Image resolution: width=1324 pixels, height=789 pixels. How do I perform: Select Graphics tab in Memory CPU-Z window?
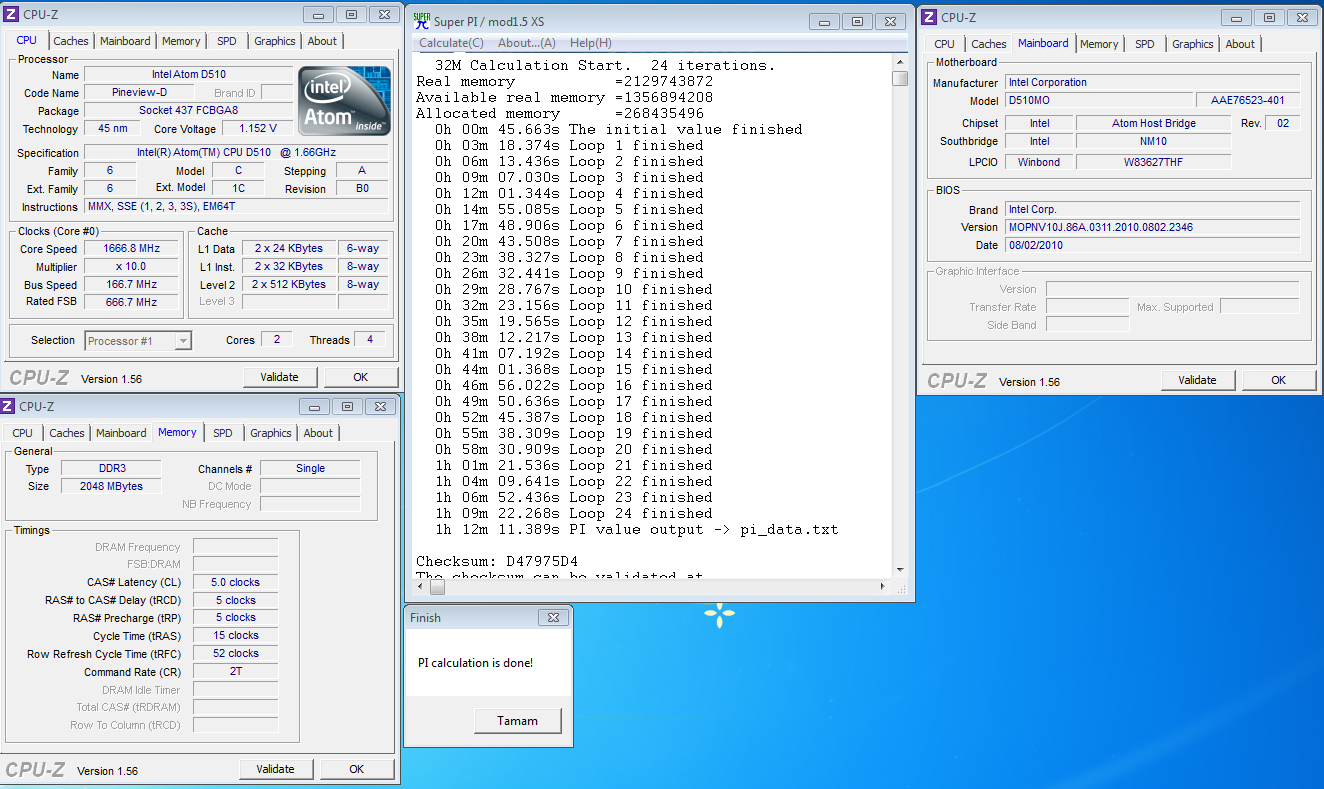(271, 433)
